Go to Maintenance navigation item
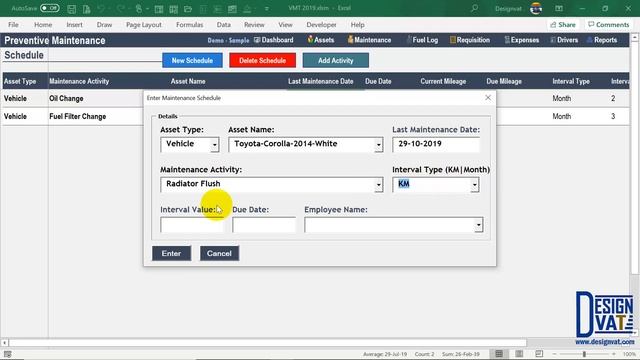Viewport: 640px width, 360px height. pyautogui.click(x=369, y=40)
